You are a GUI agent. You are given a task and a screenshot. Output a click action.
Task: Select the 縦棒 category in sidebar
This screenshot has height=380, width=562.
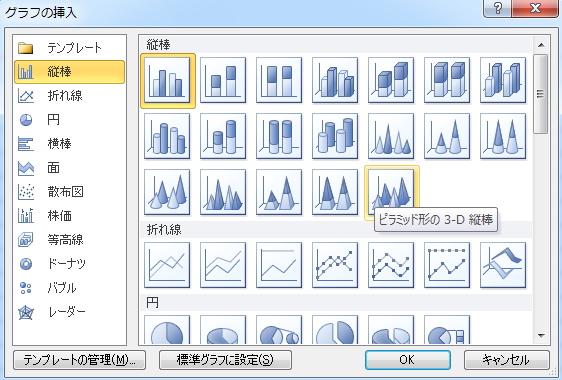[x=70, y=72]
